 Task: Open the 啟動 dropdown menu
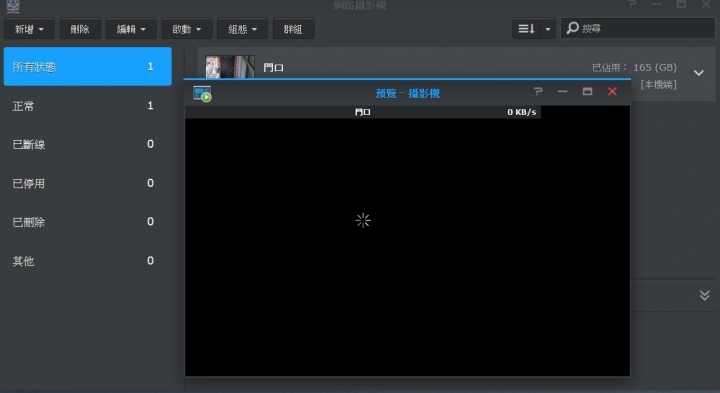coord(186,29)
